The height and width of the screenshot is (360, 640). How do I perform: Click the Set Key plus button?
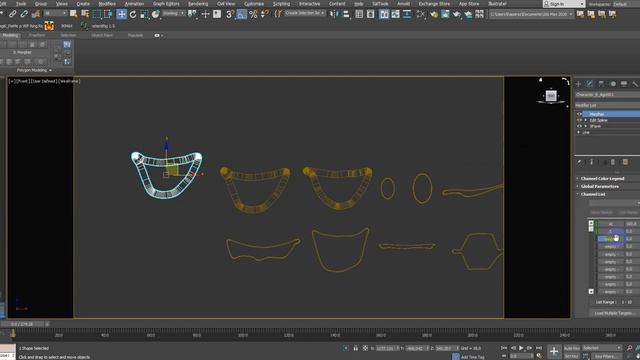[554, 351]
